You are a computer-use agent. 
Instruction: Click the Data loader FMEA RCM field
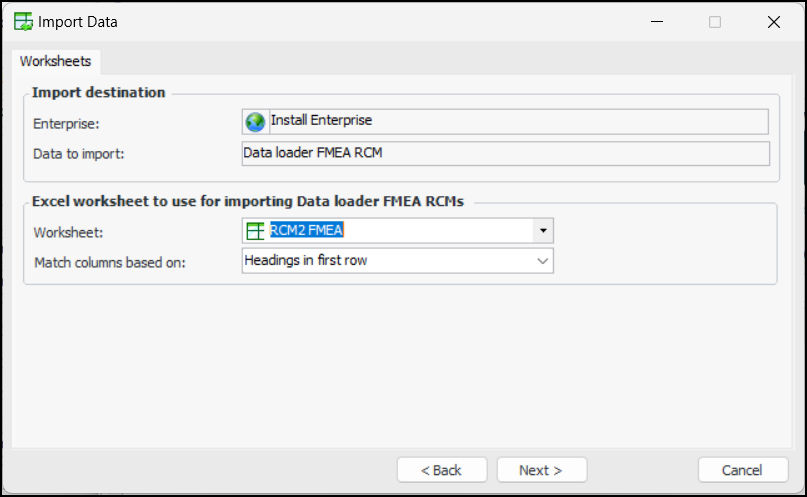click(505, 153)
